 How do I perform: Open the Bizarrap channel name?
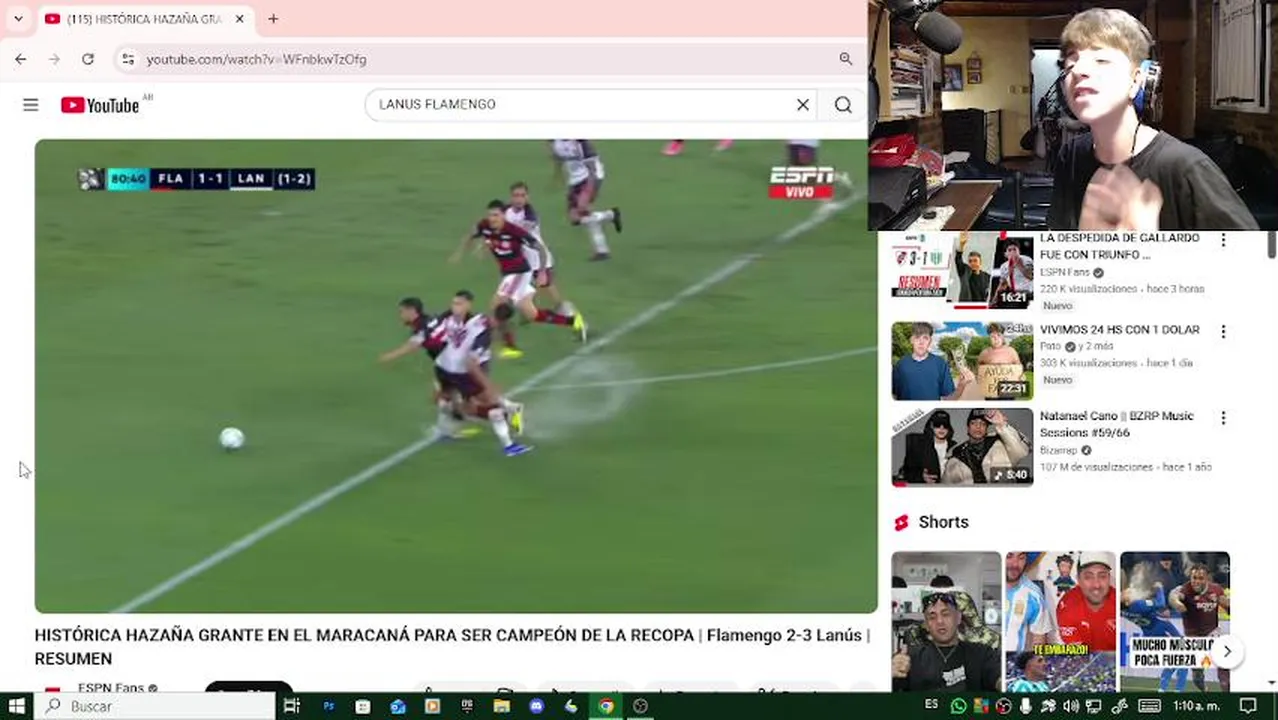click(x=1058, y=451)
